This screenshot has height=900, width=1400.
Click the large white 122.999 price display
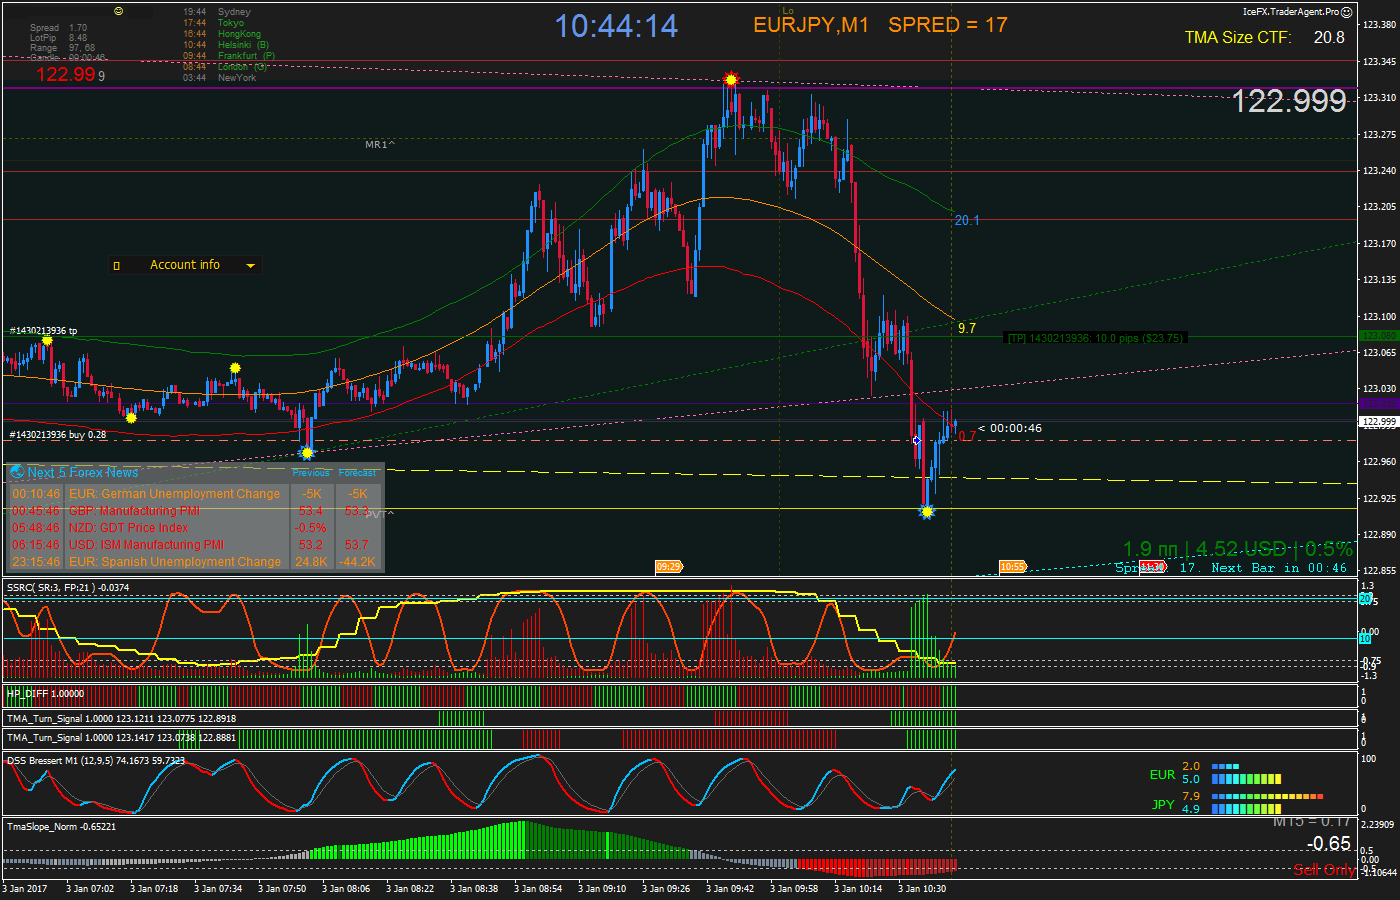[x=1289, y=101]
